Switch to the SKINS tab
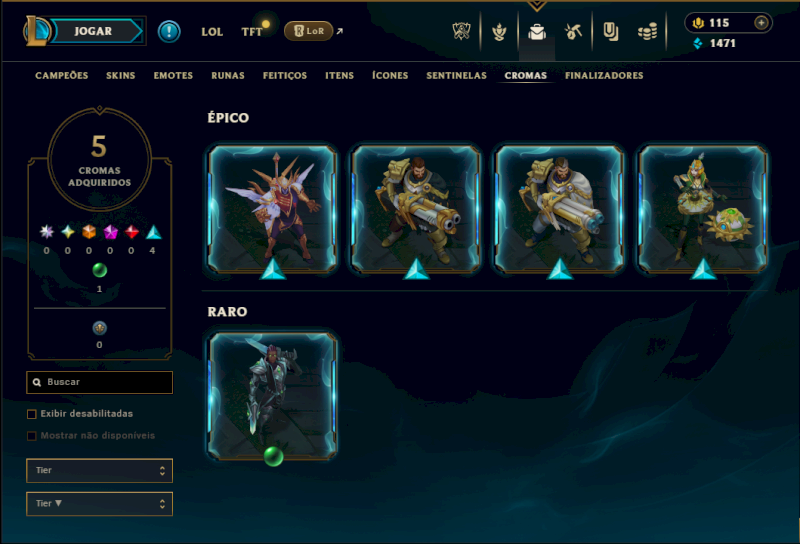This screenshot has width=800, height=544. (120, 76)
